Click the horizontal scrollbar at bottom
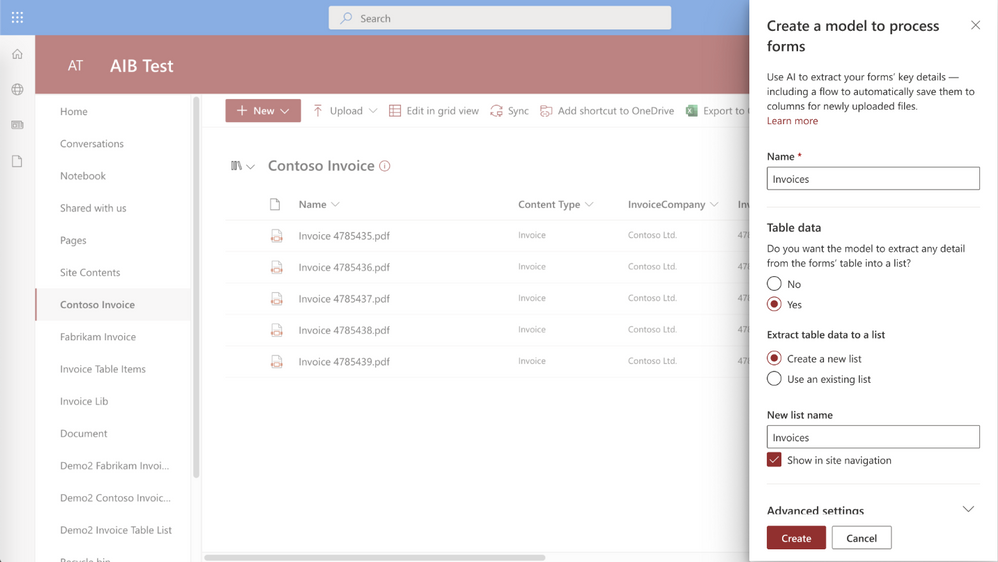This screenshot has width=998, height=562. (375, 557)
